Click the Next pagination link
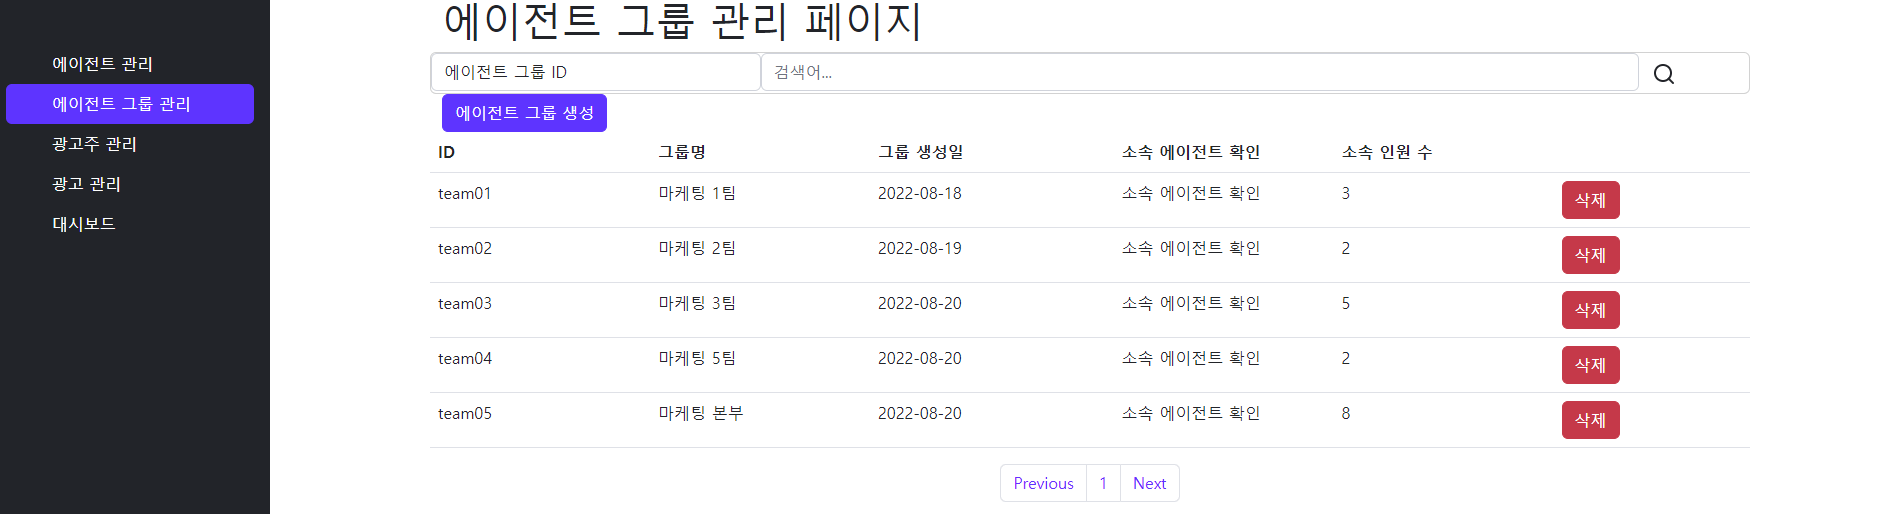 click(1149, 483)
